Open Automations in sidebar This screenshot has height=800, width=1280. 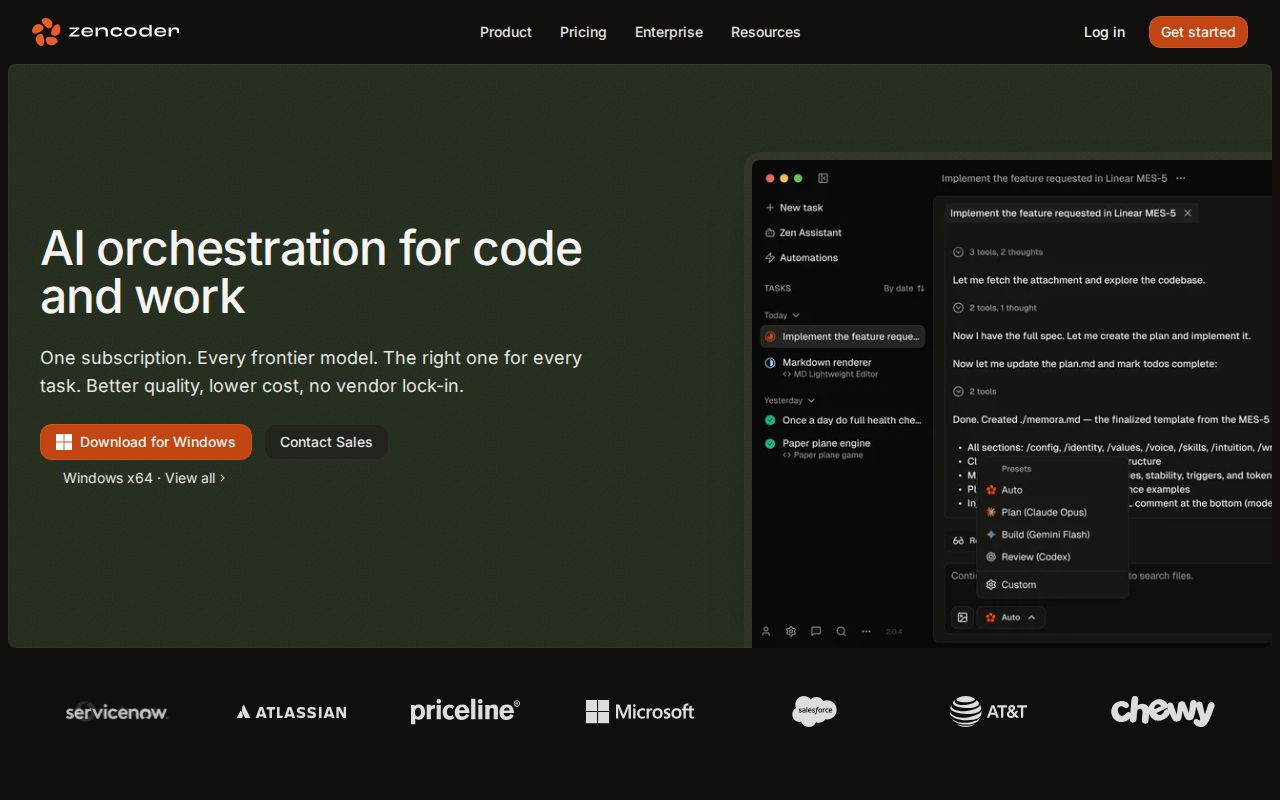tap(801, 258)
